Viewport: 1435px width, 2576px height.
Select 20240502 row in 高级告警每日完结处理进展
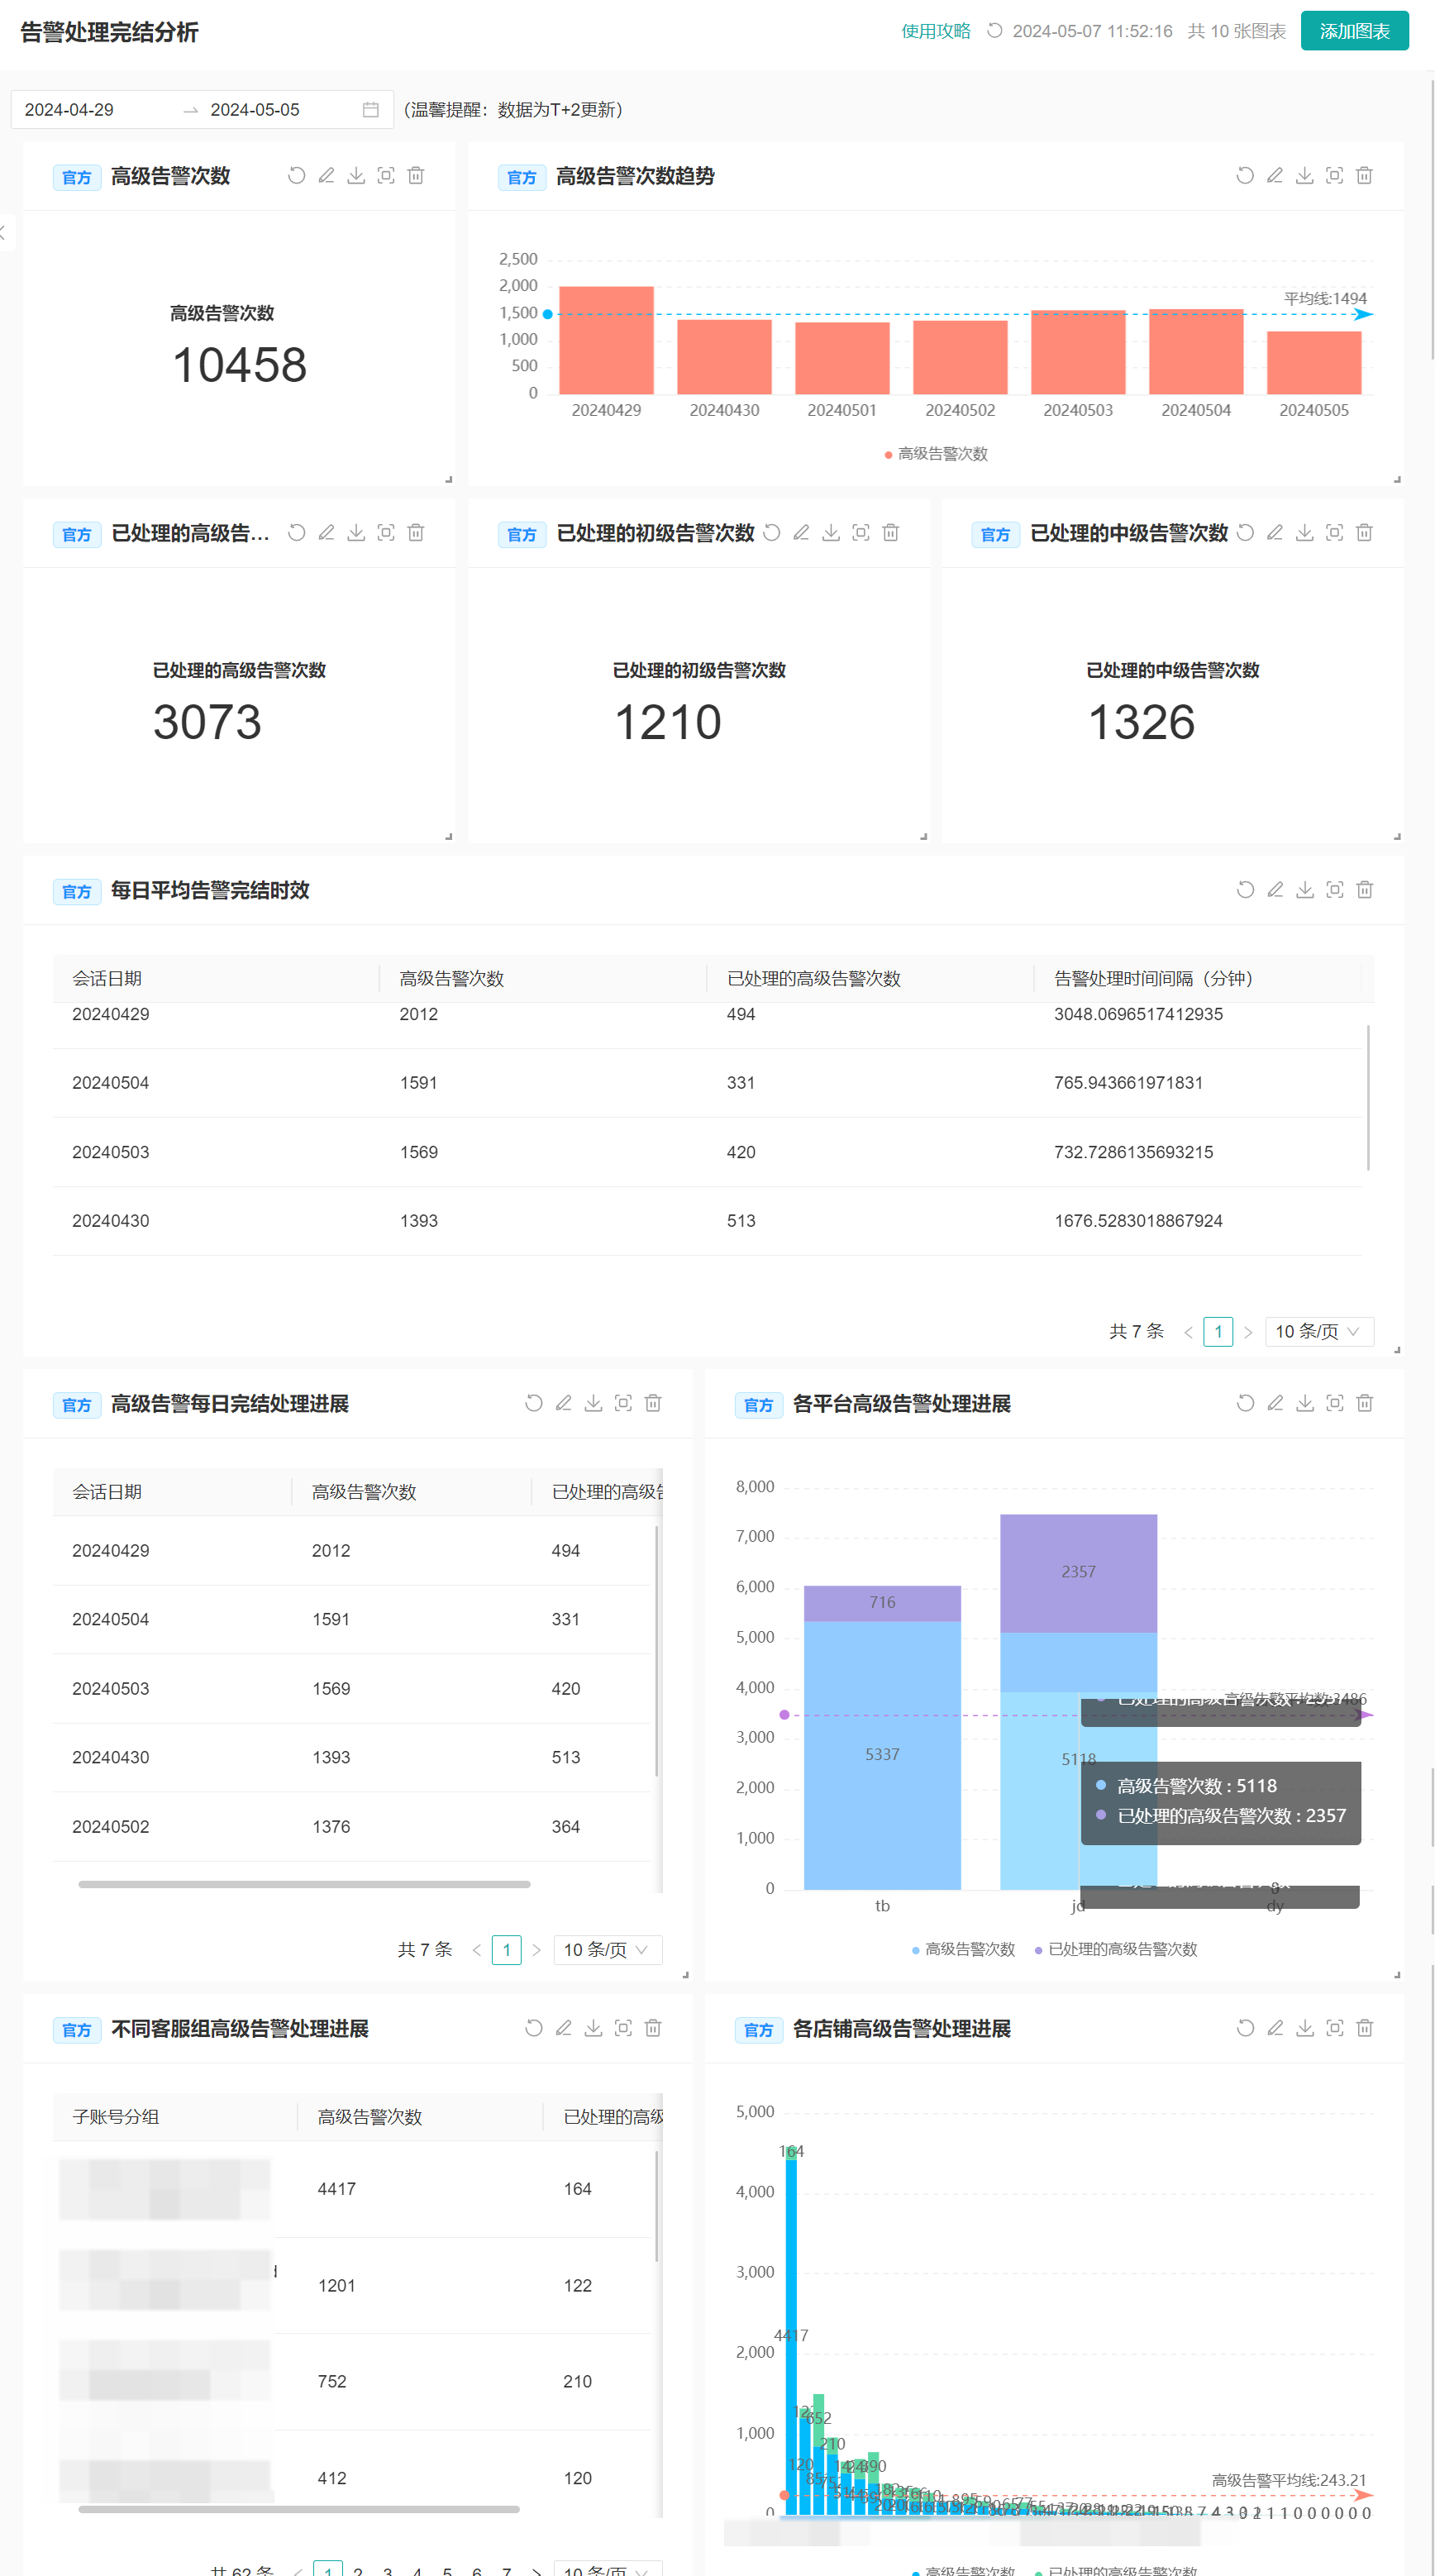click(x=352, y=1826)
